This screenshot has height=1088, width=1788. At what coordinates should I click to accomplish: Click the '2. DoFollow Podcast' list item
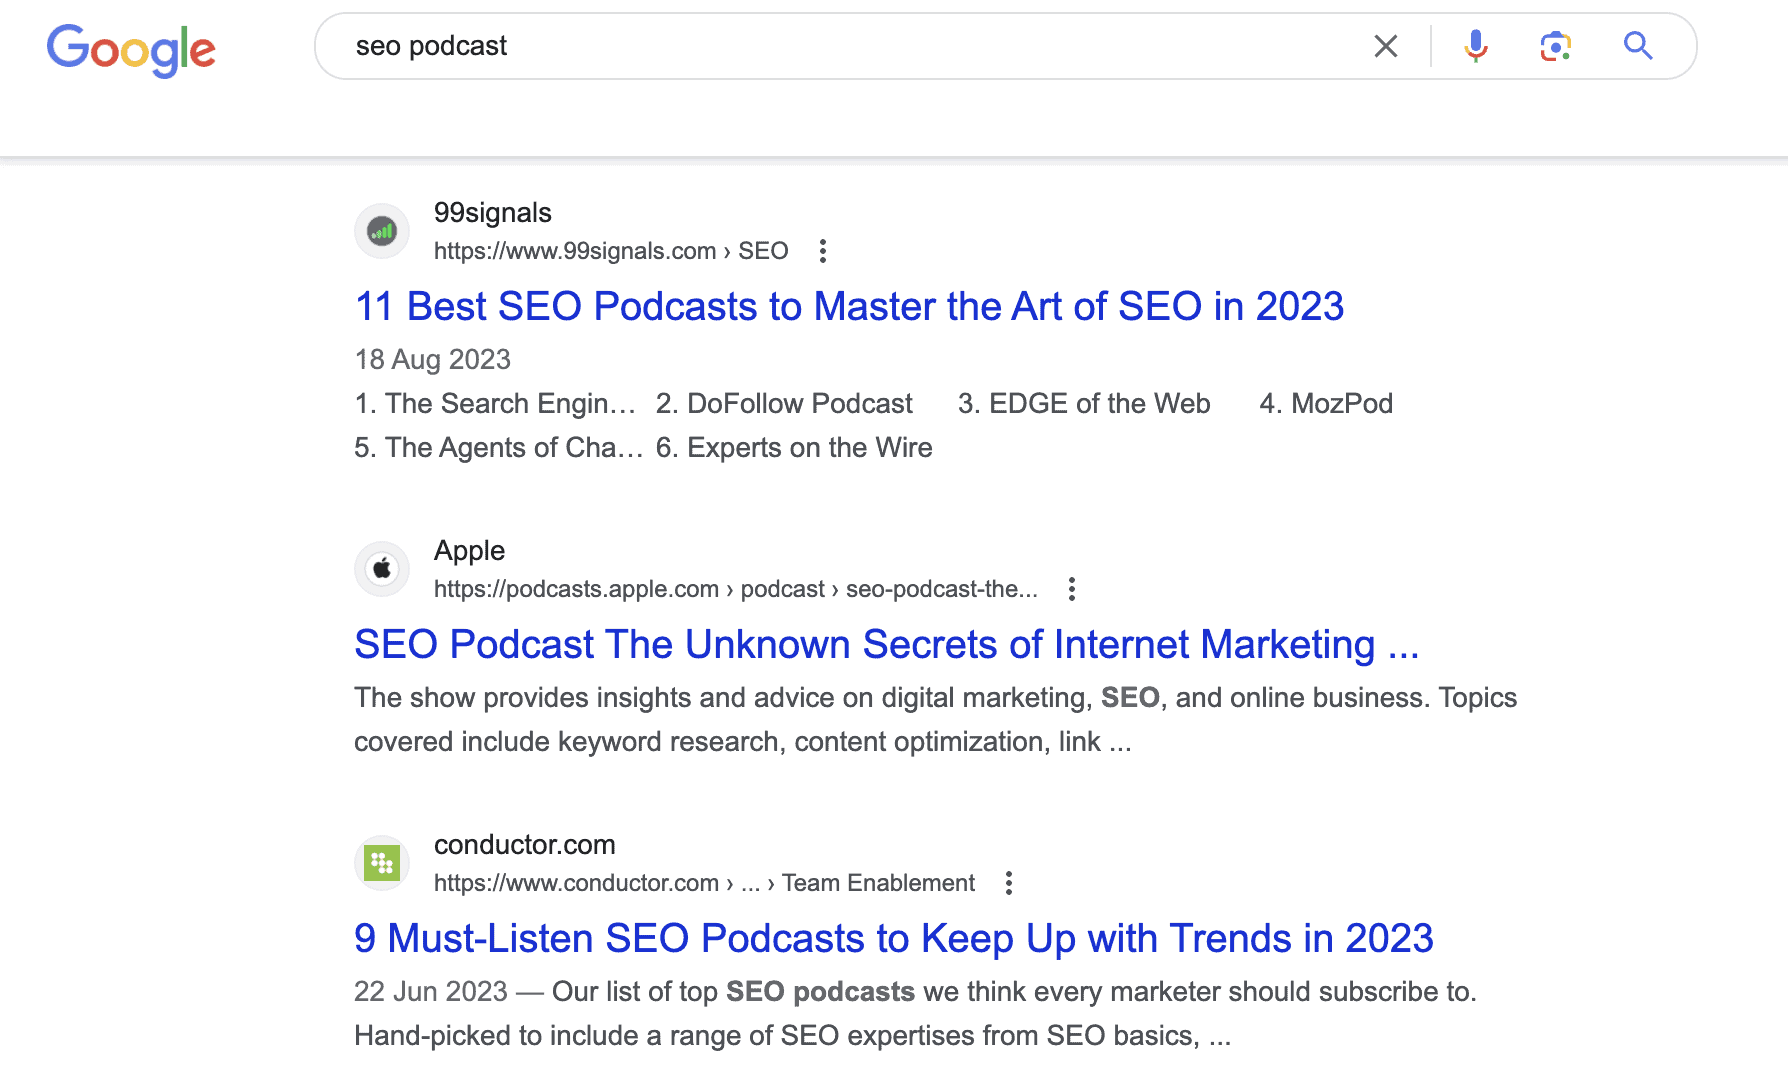coord(784,403)
